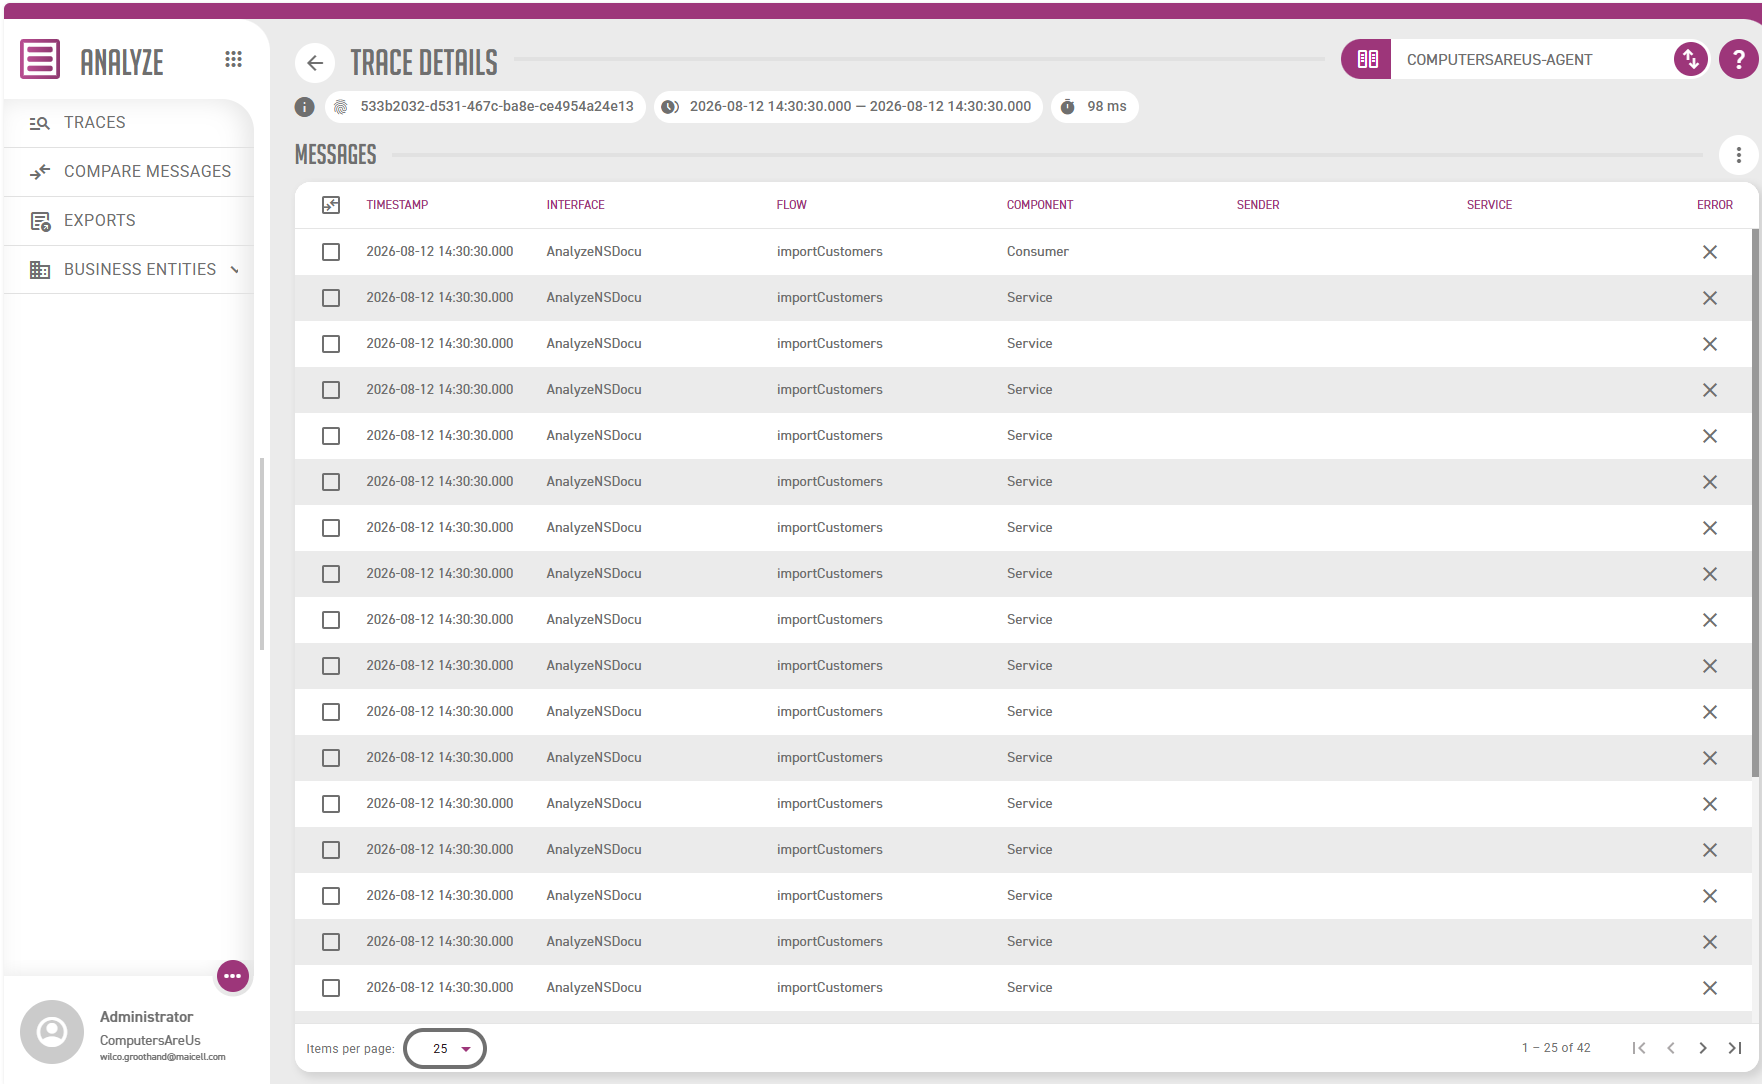Image resolution: width=1762 pixels, height=1084 pixels.
Task: Open the Analyze hamburger menu icon
Action: [x=40, y=60]
